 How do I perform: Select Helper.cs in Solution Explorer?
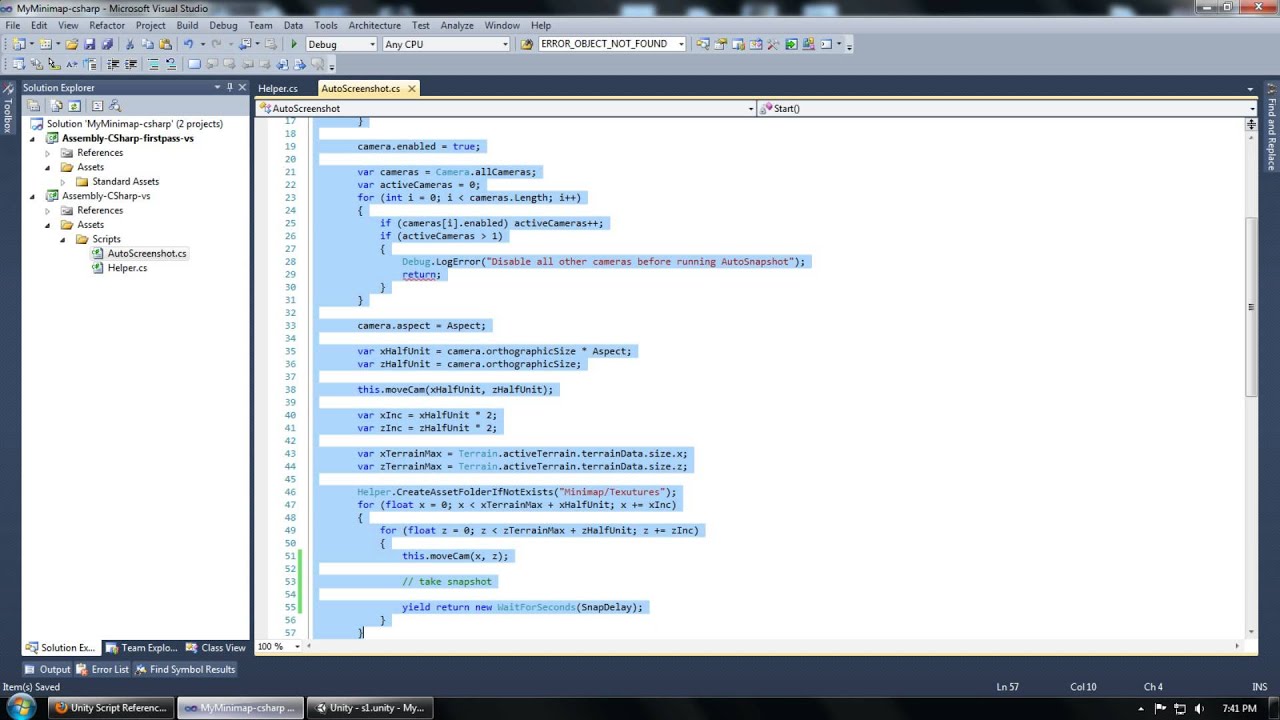tap(127, 268)
